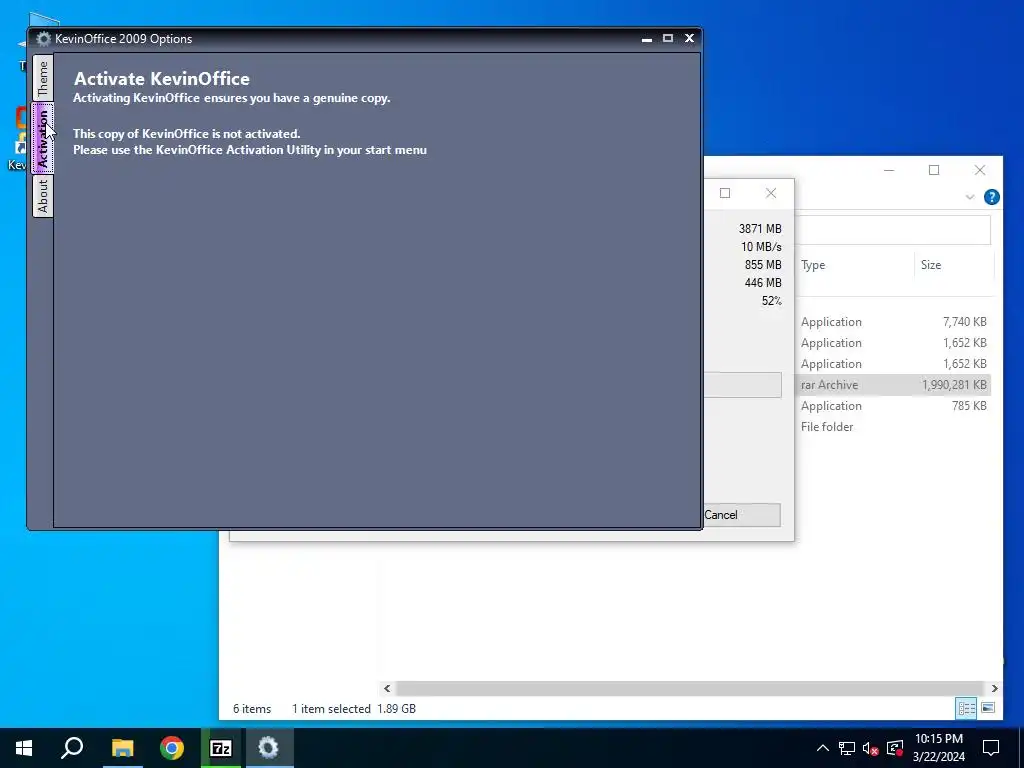
Task: Click the File Explorer horizontal scrollbar
Action: (690, 688)
